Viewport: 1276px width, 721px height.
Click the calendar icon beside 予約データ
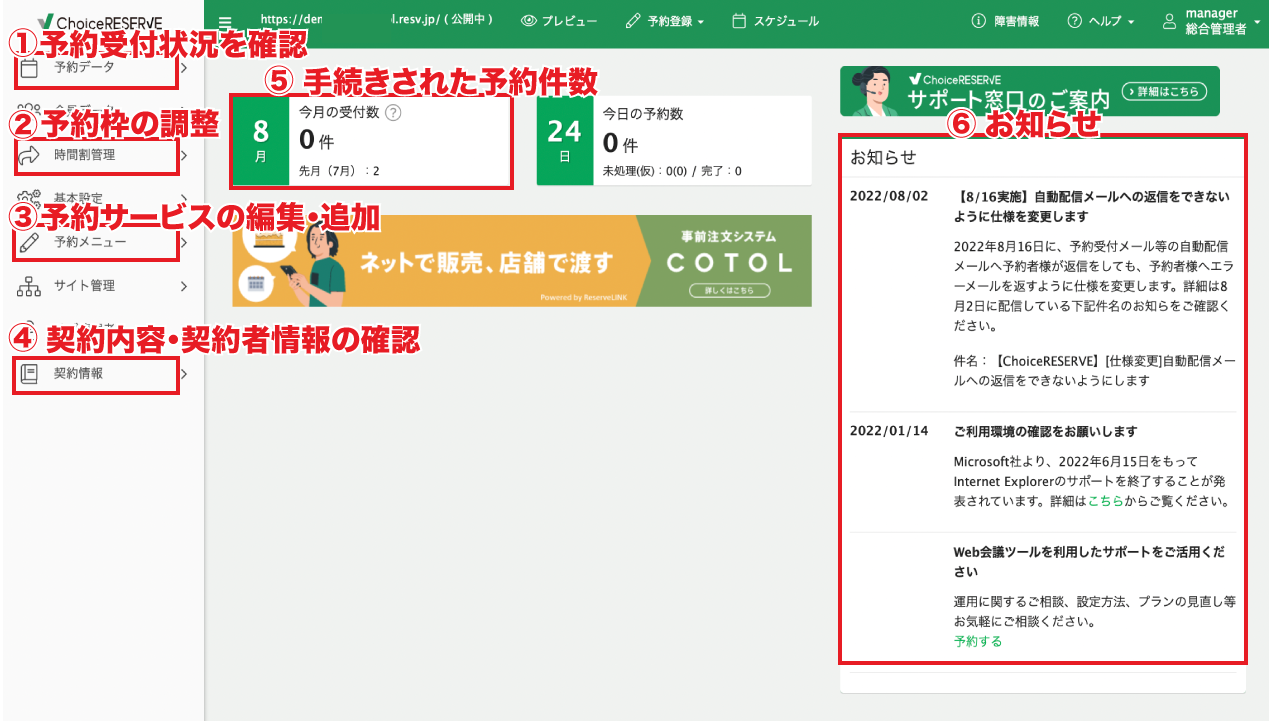click(29, 68)
